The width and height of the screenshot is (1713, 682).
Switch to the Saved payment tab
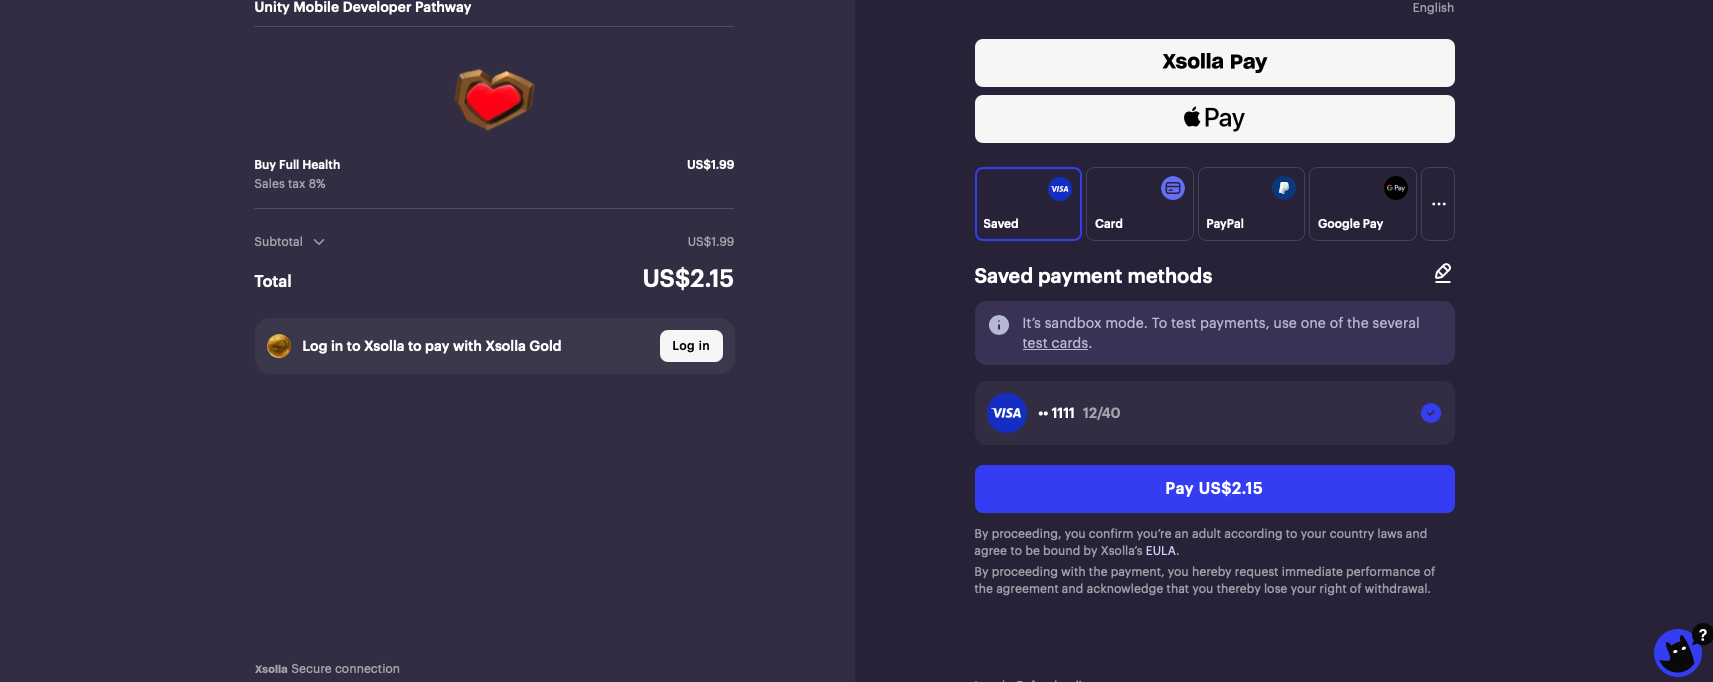1028,204
